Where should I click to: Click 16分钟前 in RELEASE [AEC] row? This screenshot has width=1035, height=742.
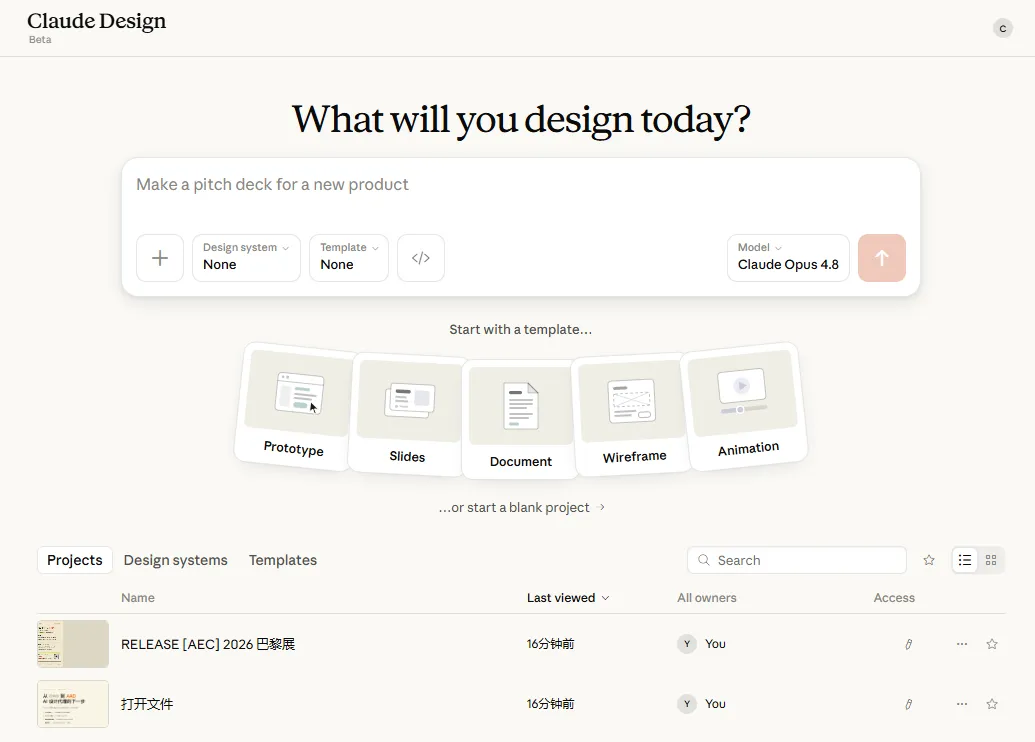pos(551,644)
